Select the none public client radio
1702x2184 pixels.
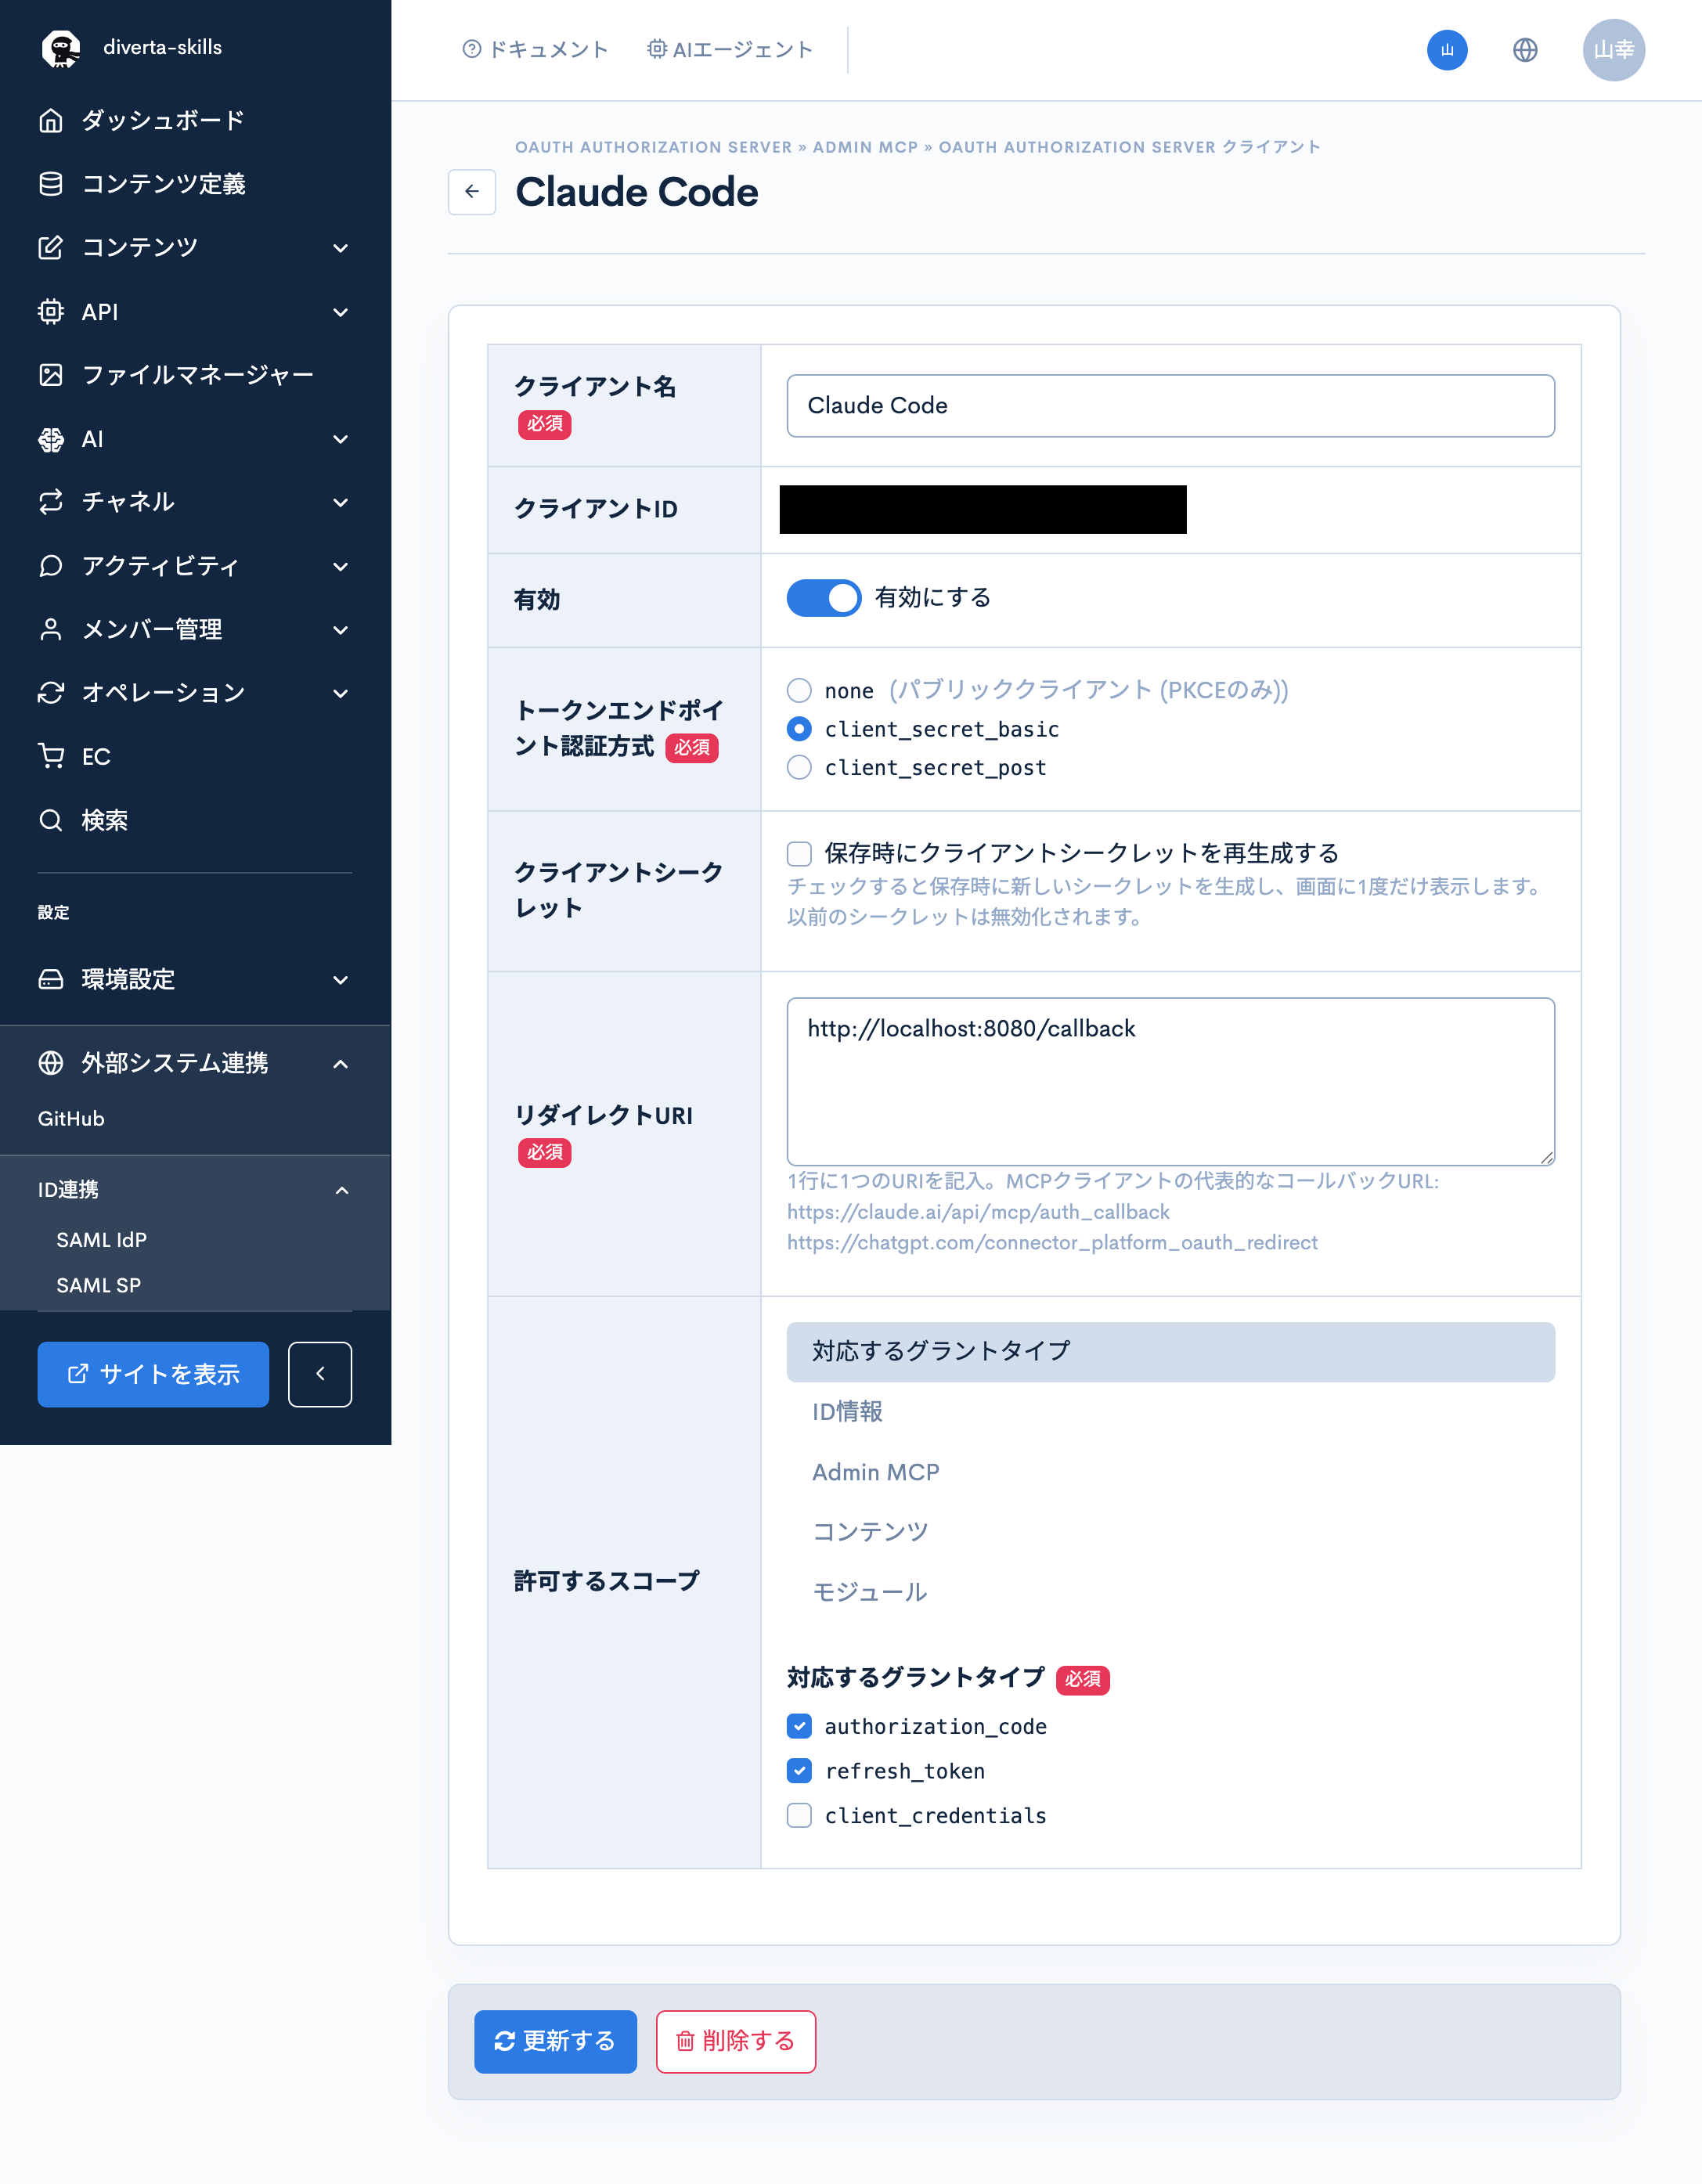point(799,691)
